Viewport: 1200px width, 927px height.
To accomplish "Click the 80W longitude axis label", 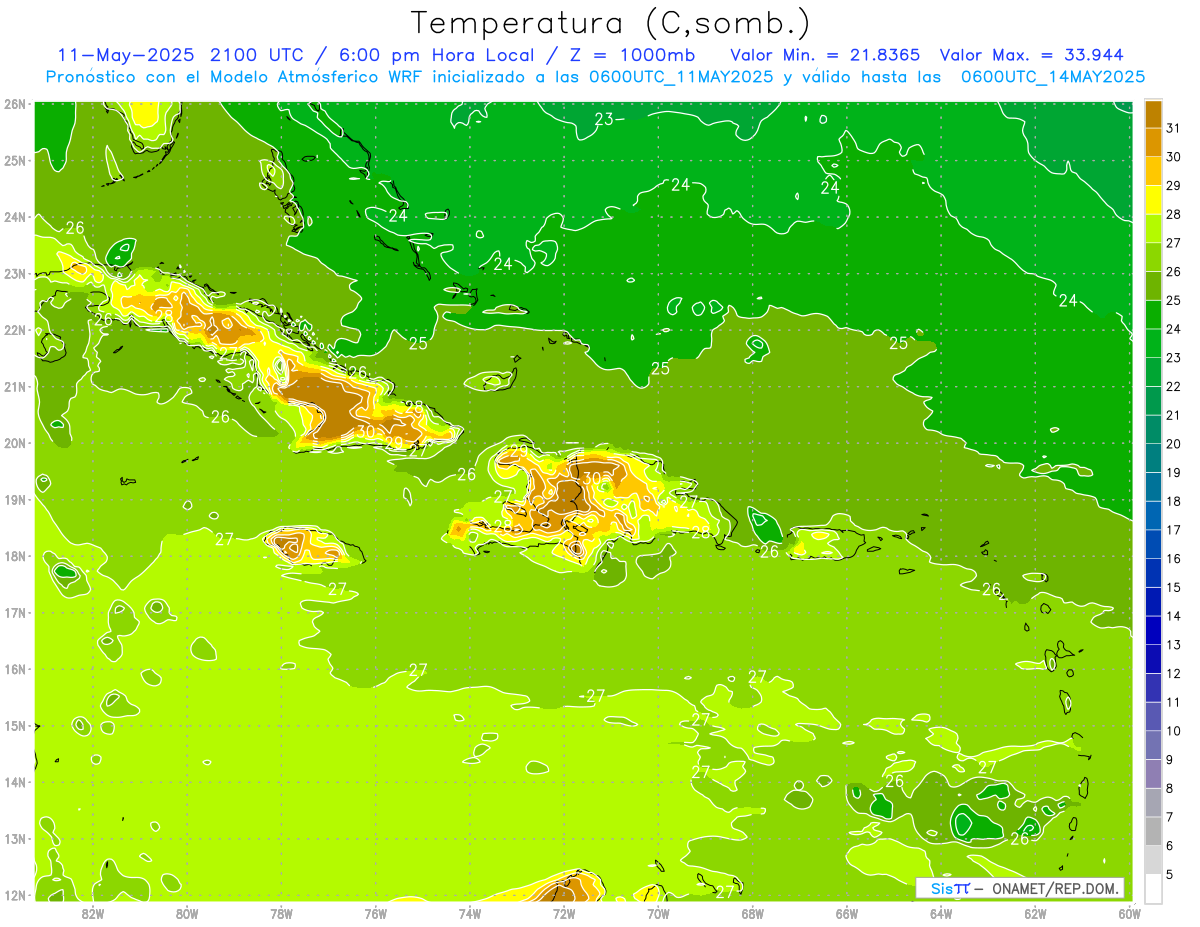I will (187, 913).
